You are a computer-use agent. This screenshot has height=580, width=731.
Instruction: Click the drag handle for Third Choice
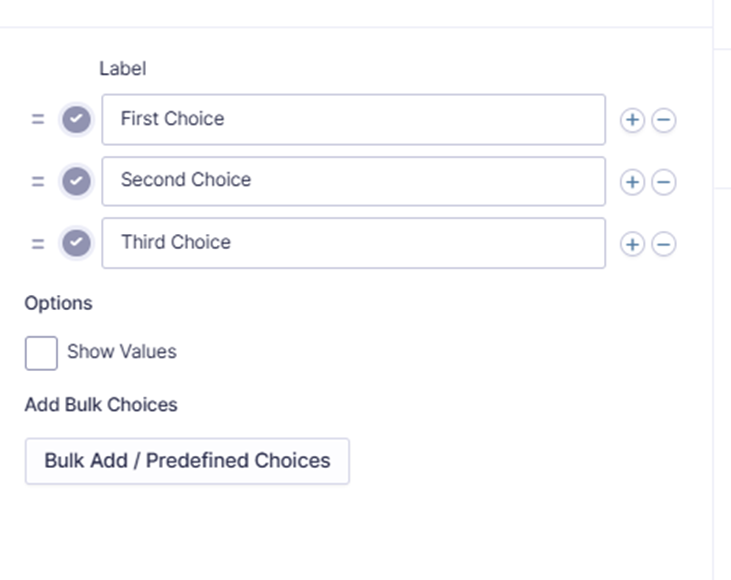38,244
